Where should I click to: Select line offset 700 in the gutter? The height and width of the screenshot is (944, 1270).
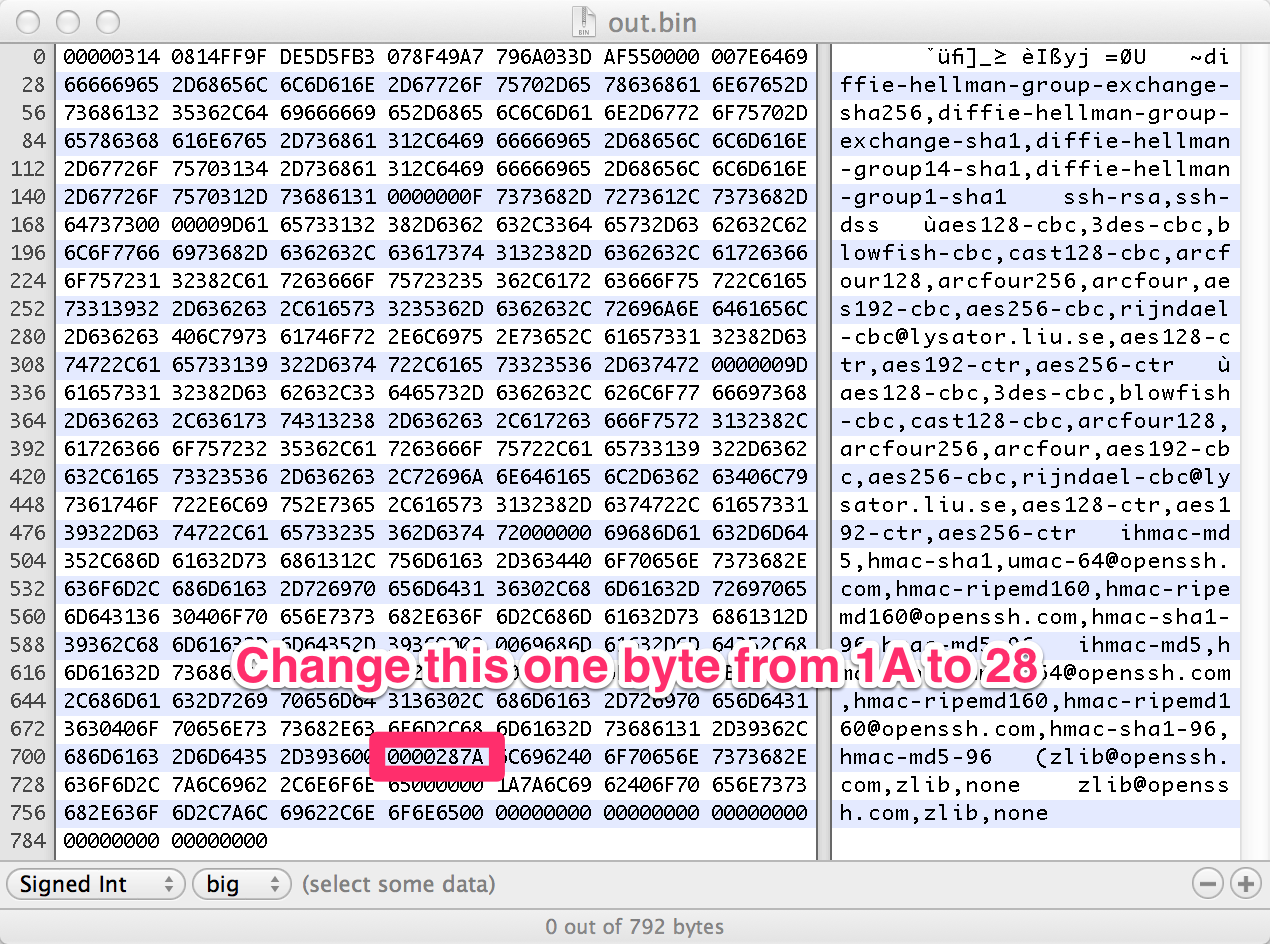coord(27,757)
